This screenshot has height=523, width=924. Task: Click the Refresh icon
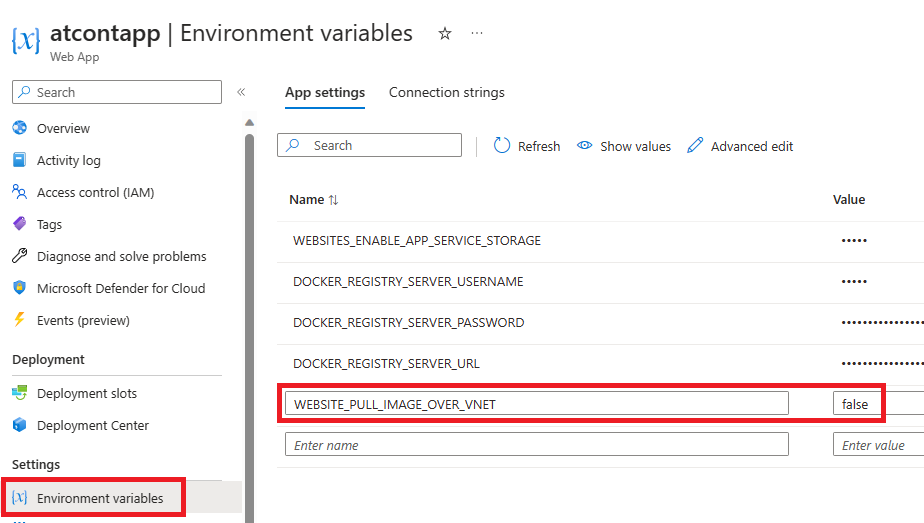[x=501, y=145]
